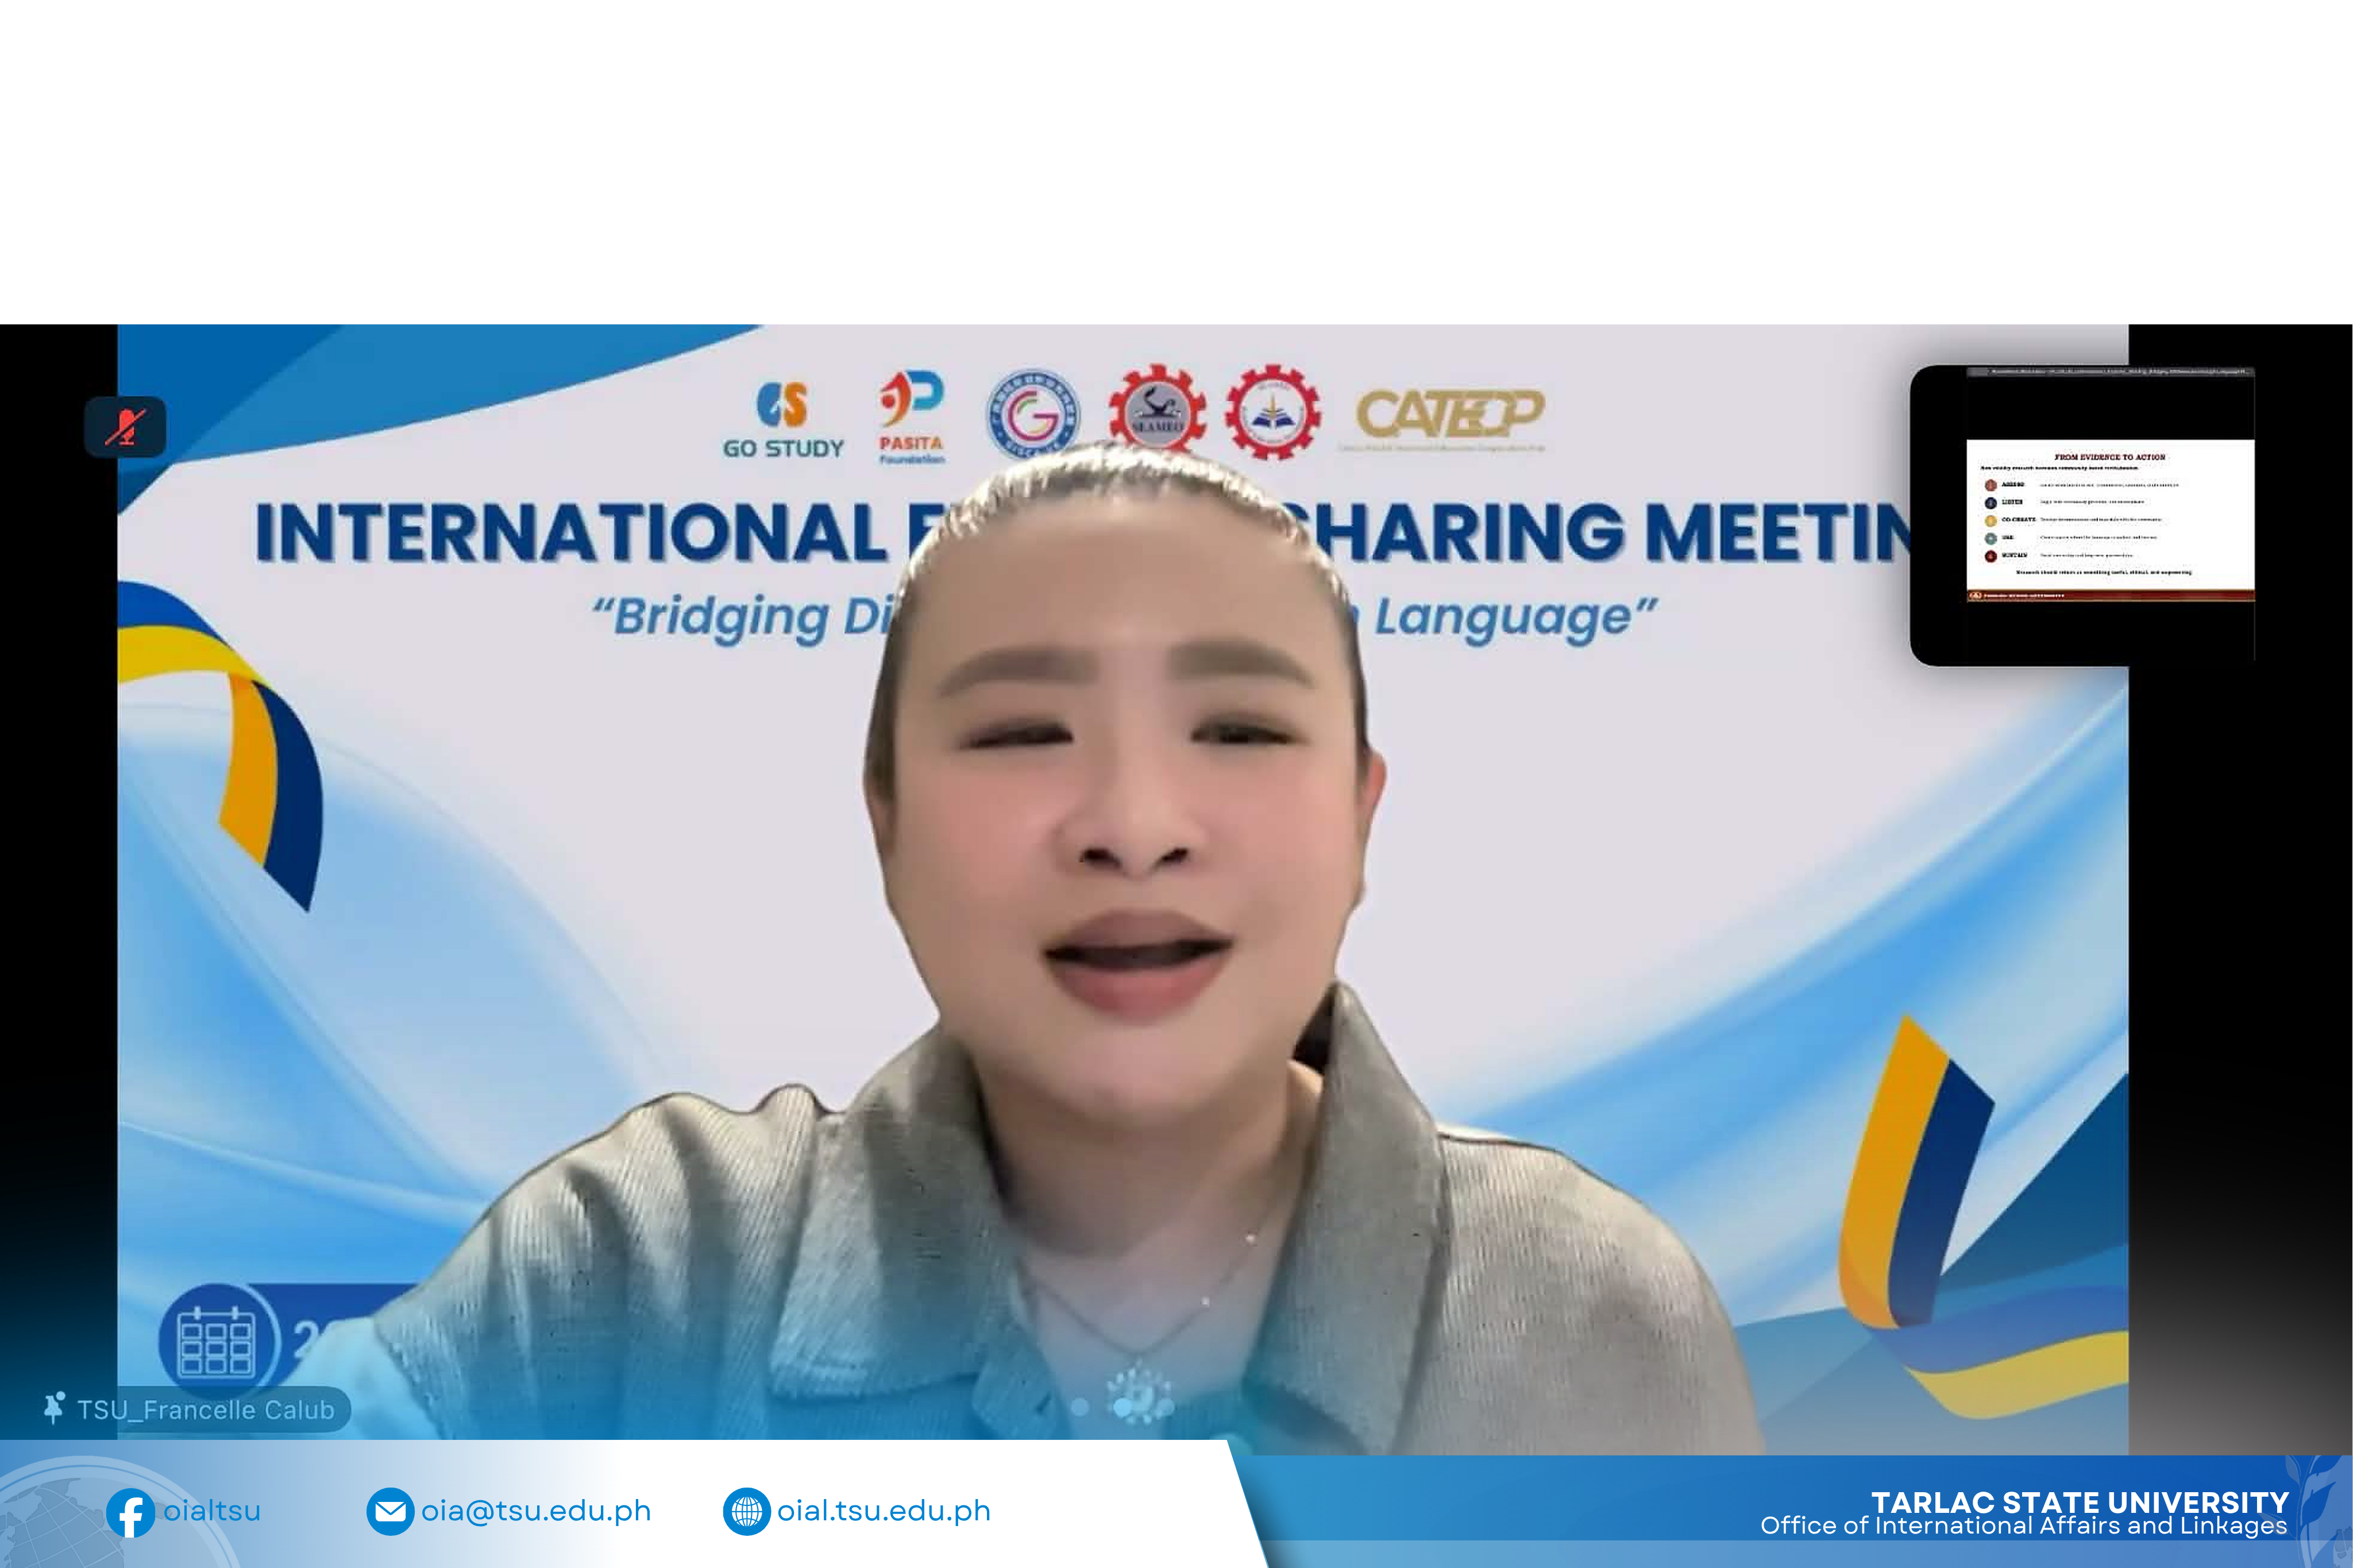Viewport: 2353px width, 1568px height.
Task: Open the oial.tsu.edu.ph website link
Action: (x=884, y=1511)
